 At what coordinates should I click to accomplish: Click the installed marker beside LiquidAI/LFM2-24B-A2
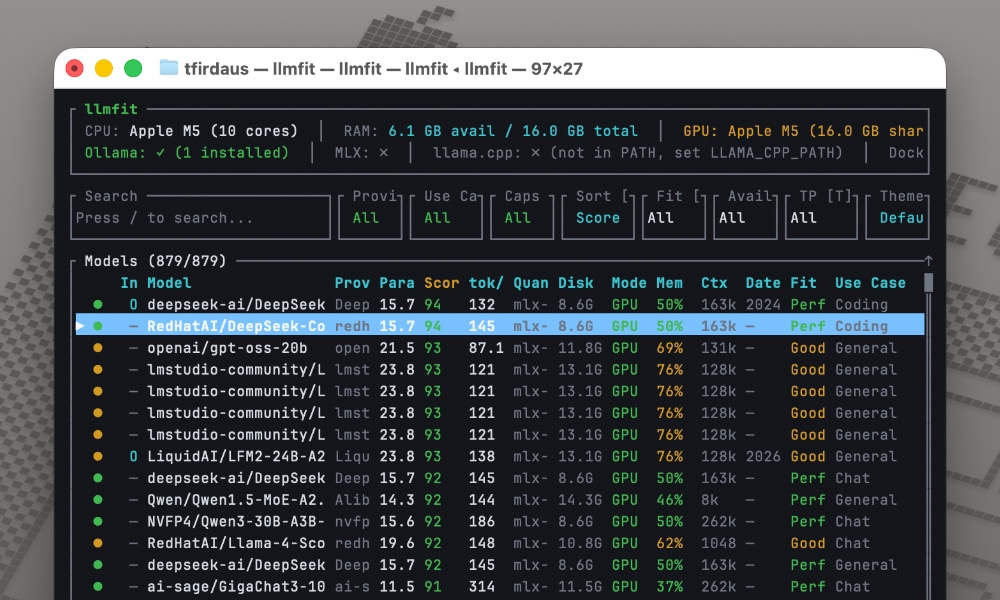click(x=133, y=456)
